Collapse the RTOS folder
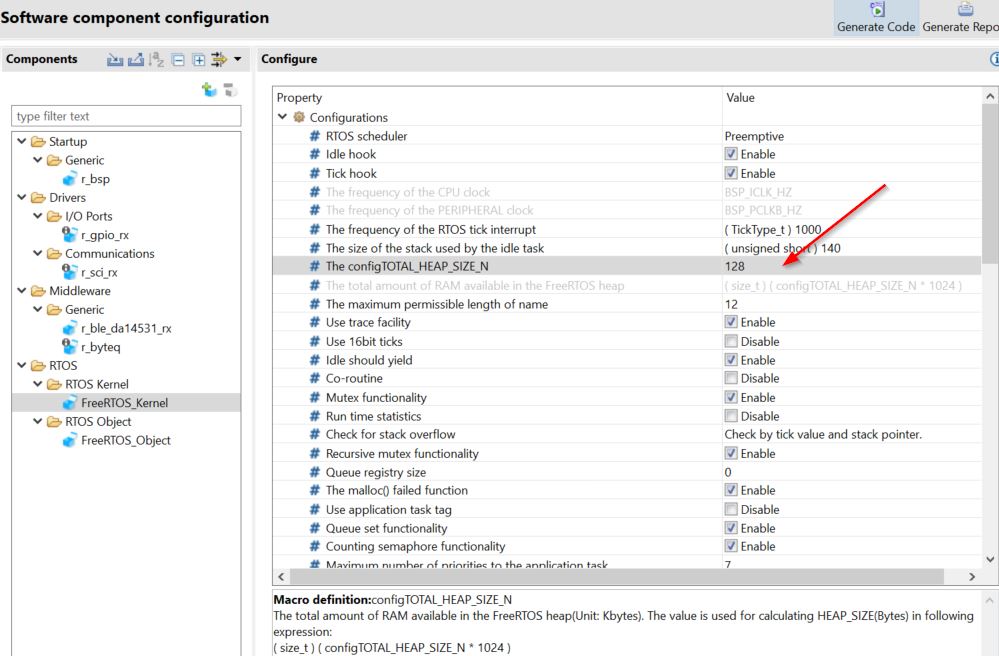Viewport: 999px width, 656px height. click(x=22, y=365)
